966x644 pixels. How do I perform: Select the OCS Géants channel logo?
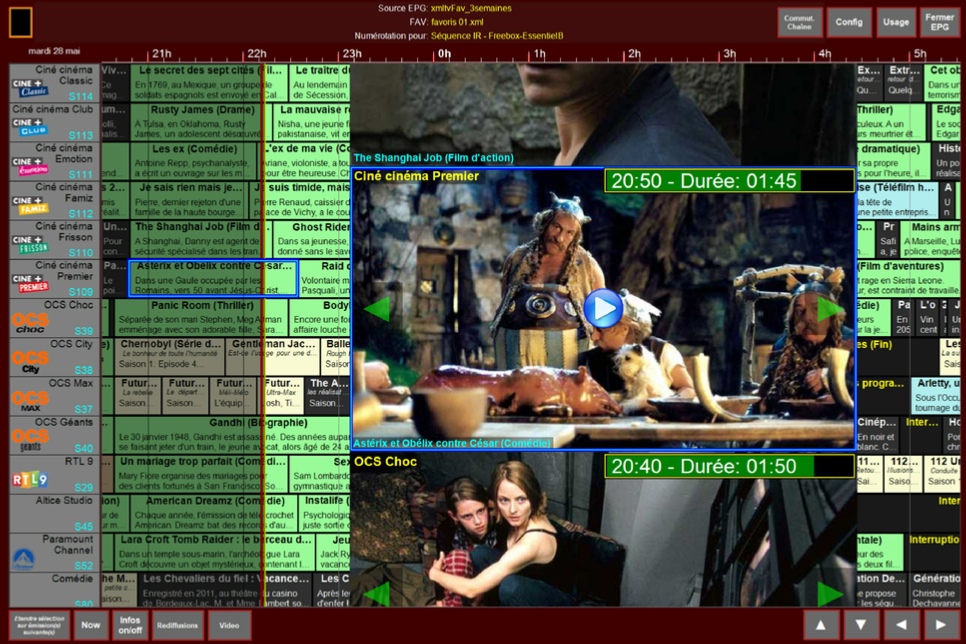(x=30, y=439)
